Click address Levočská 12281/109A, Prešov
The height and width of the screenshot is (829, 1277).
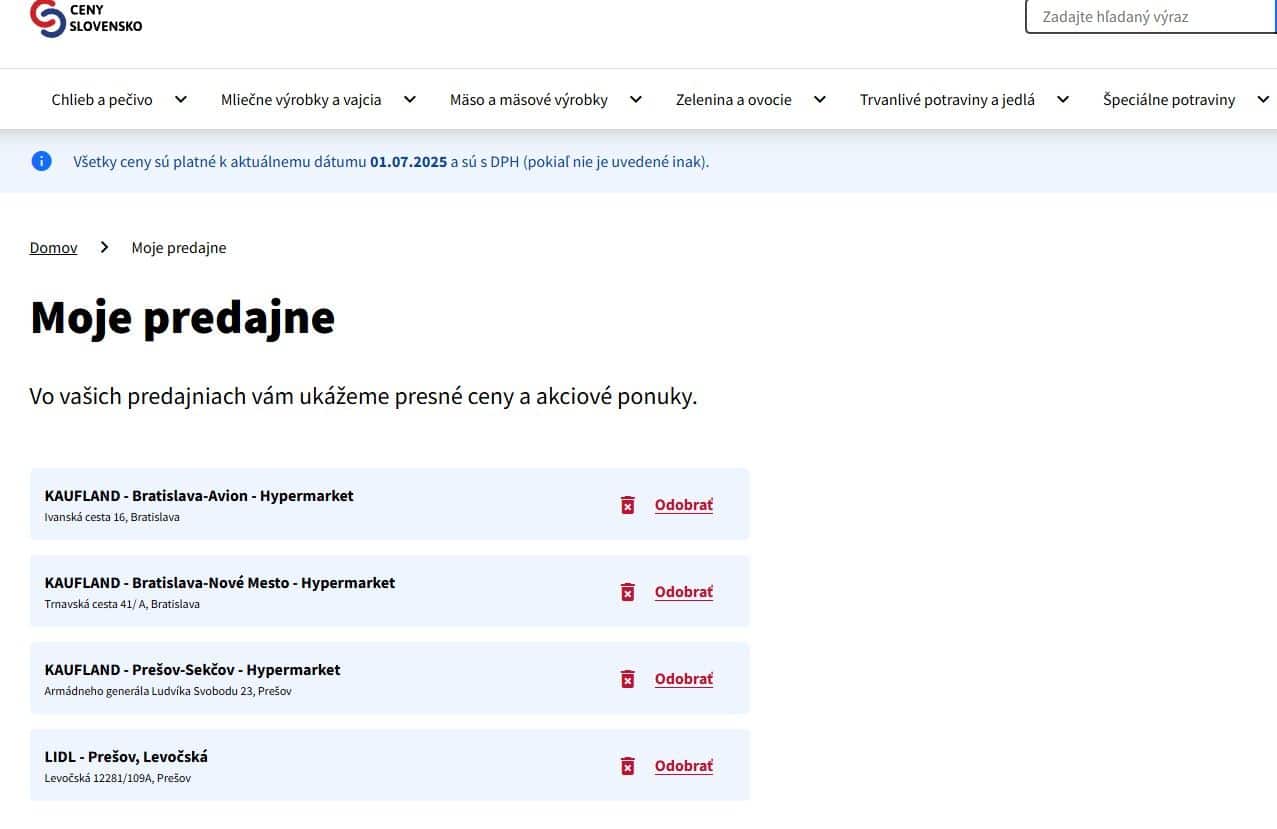tap(118, 779)
